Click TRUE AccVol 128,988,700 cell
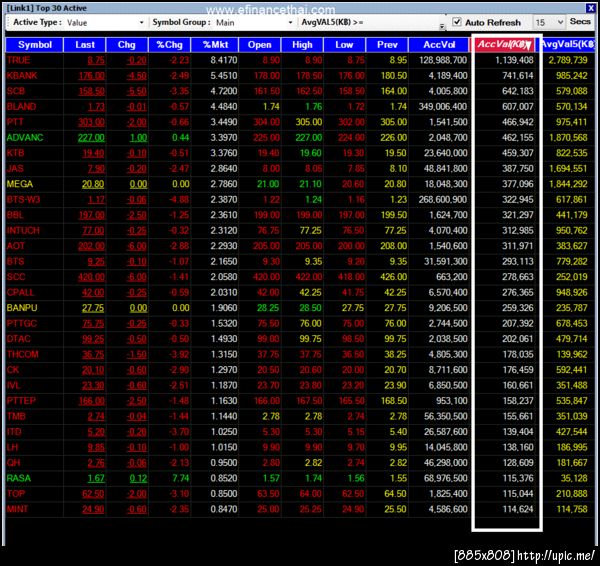This screenshot has height=566, width=600. [443, 60]
